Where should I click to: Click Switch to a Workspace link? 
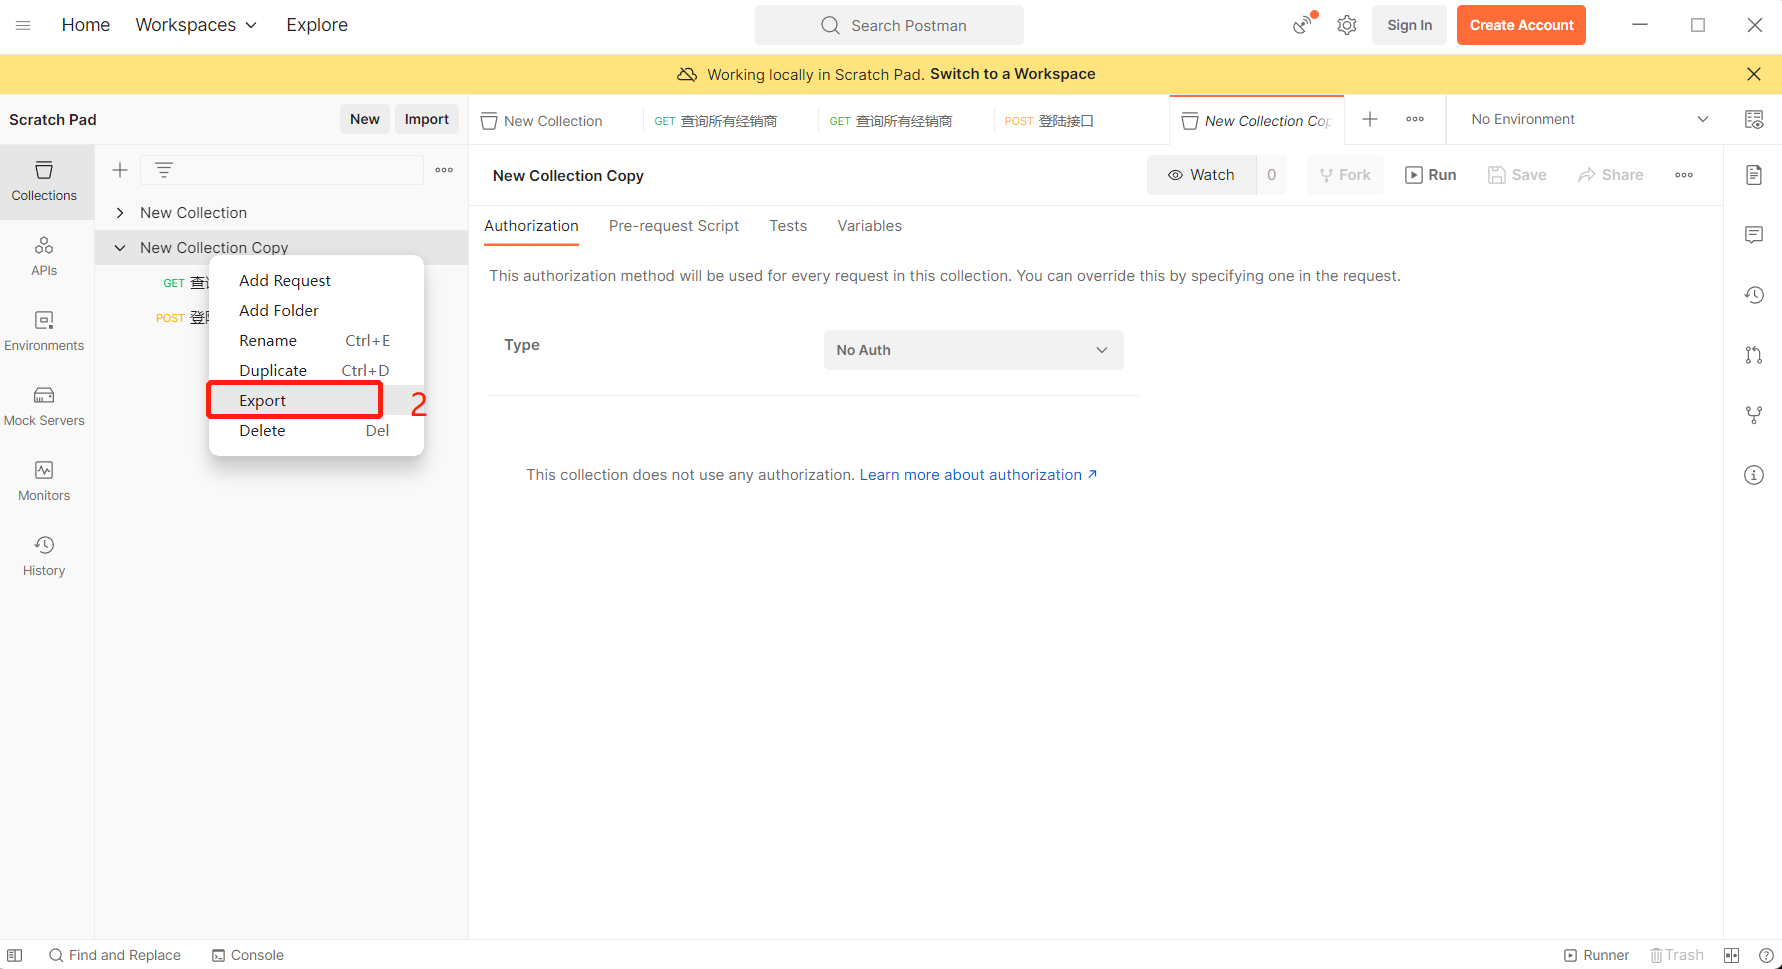(1012, 74)
